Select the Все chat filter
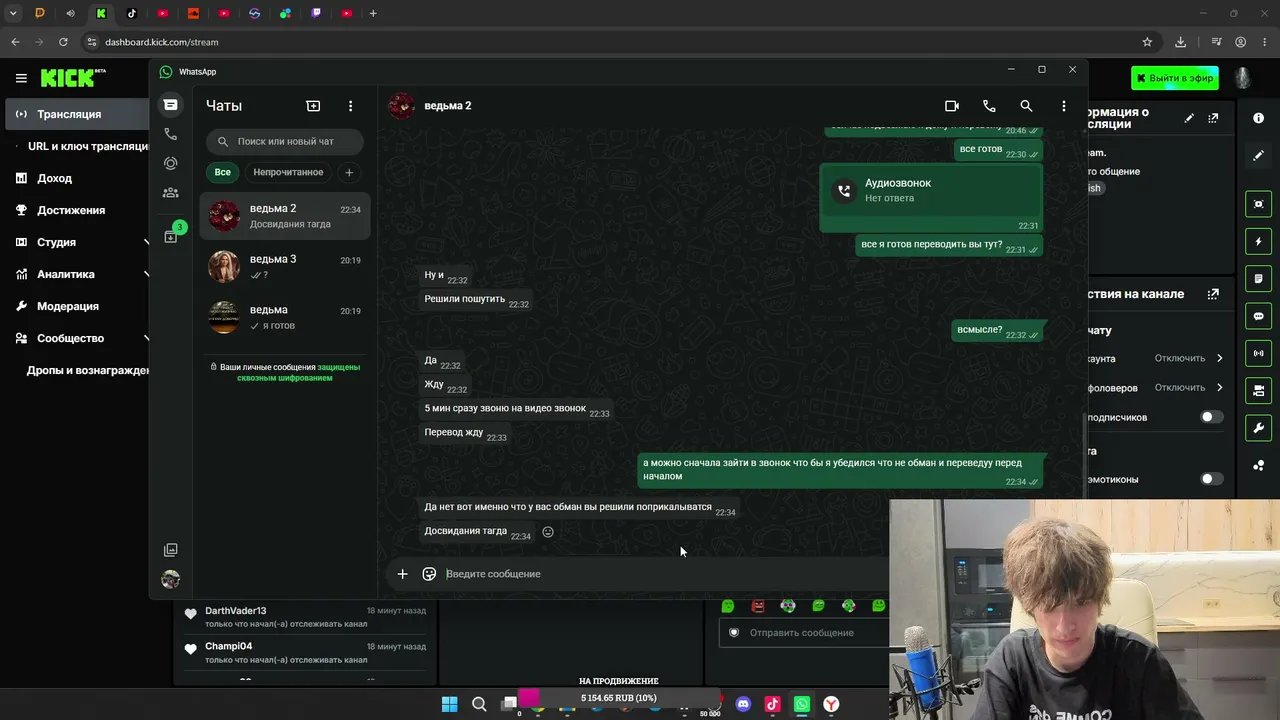Image resolution: width=1280 pixels, height=720 pixels. [x=222, y=172]
